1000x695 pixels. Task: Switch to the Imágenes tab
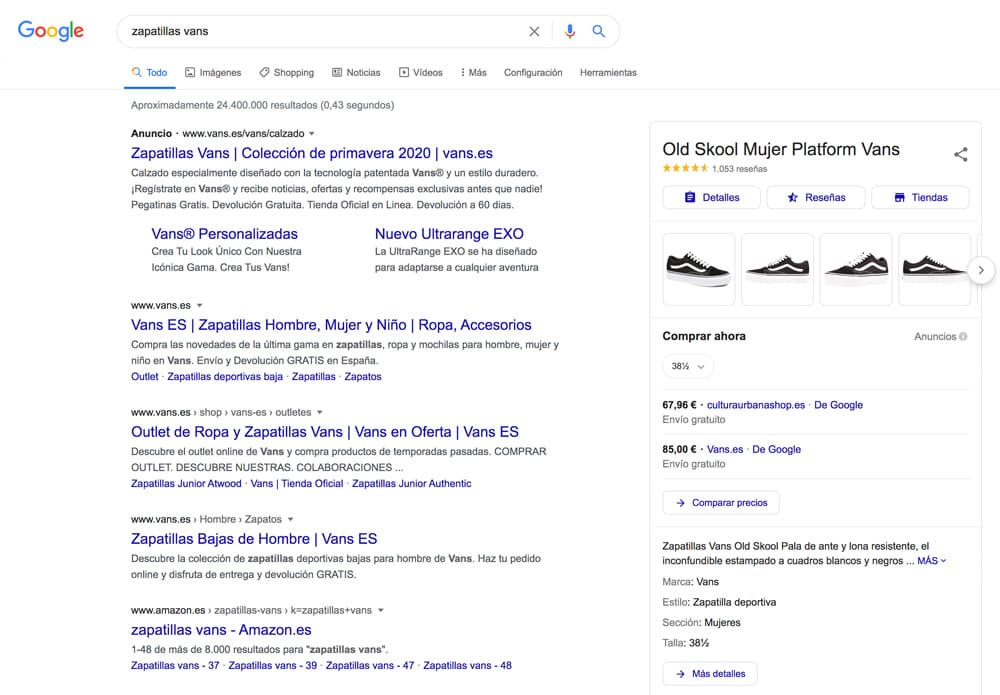coord(213,73)
